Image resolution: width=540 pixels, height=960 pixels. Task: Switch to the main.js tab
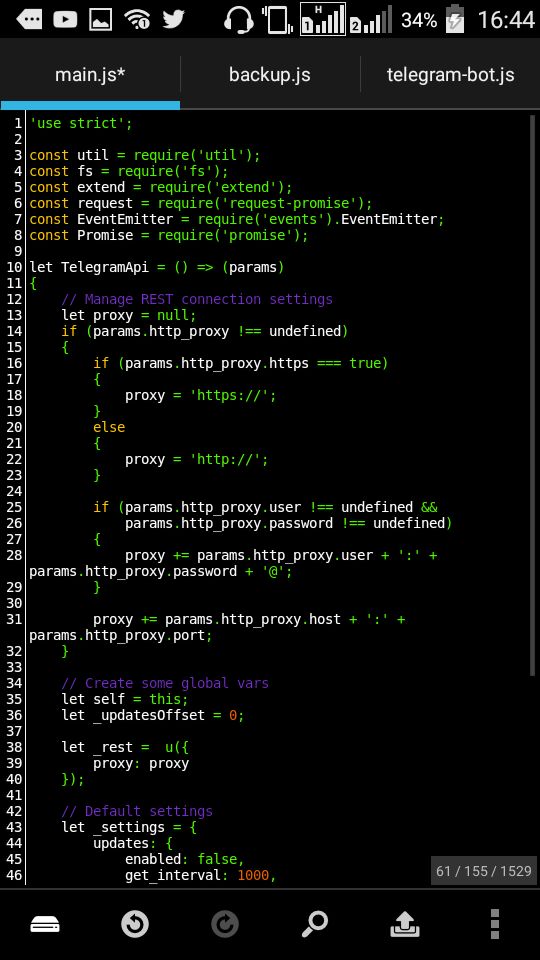pos(90,75)
